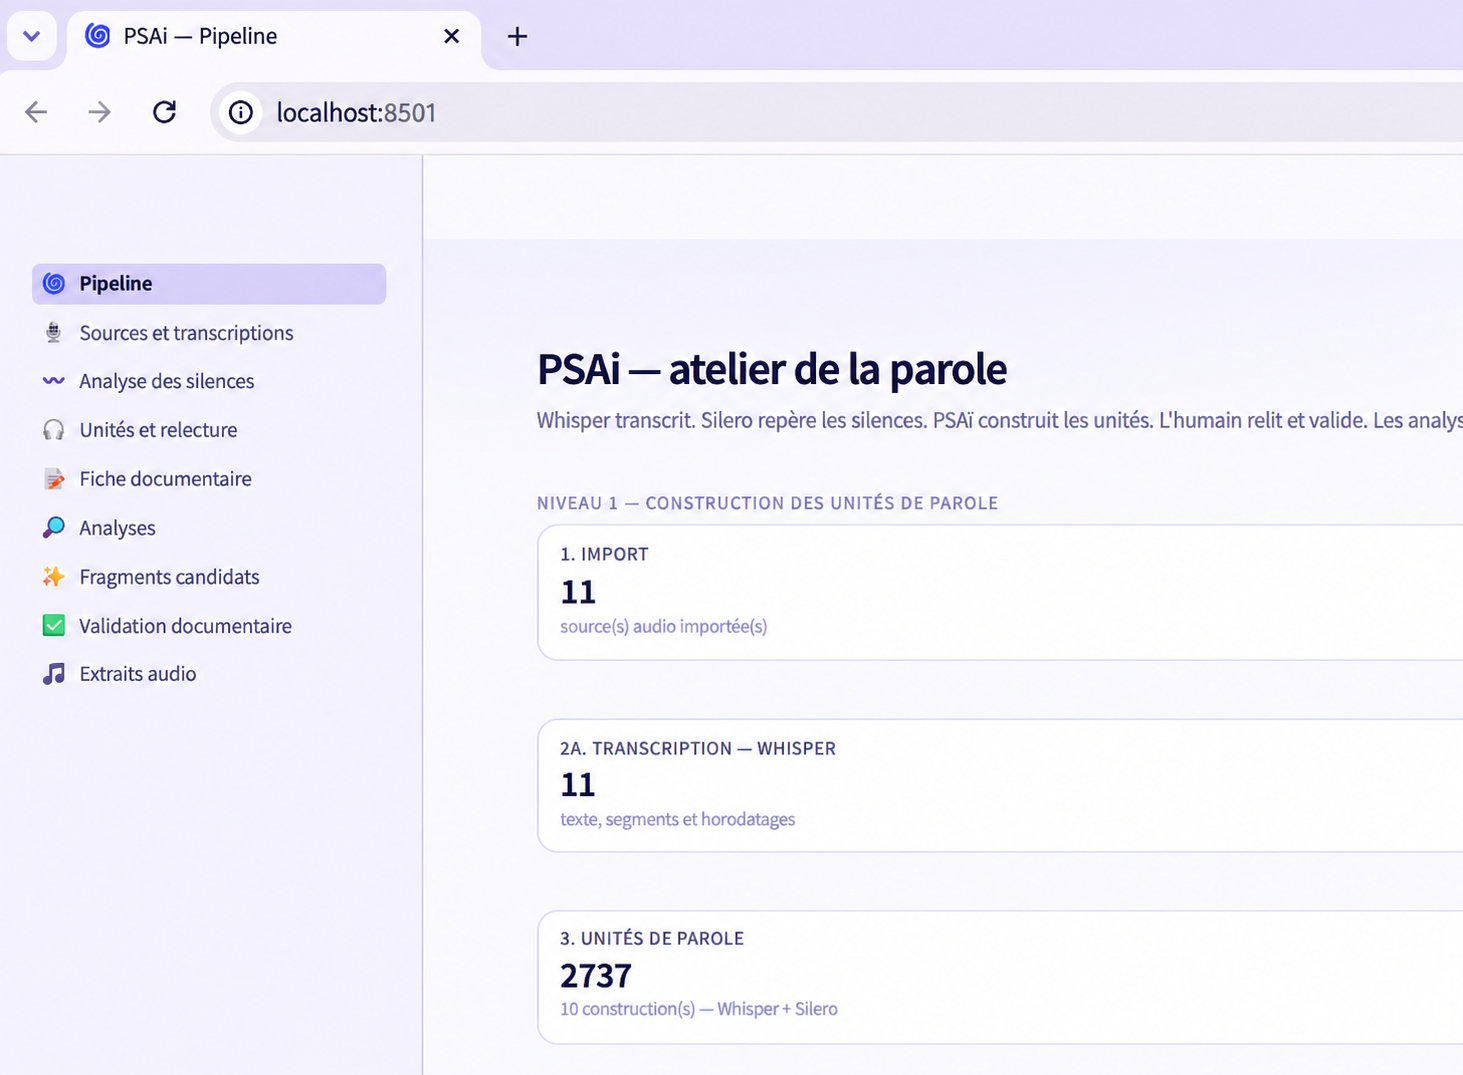Open a new browser tab with the plus
This screenshot has height=1075, width=1463.
coord(517,37)
